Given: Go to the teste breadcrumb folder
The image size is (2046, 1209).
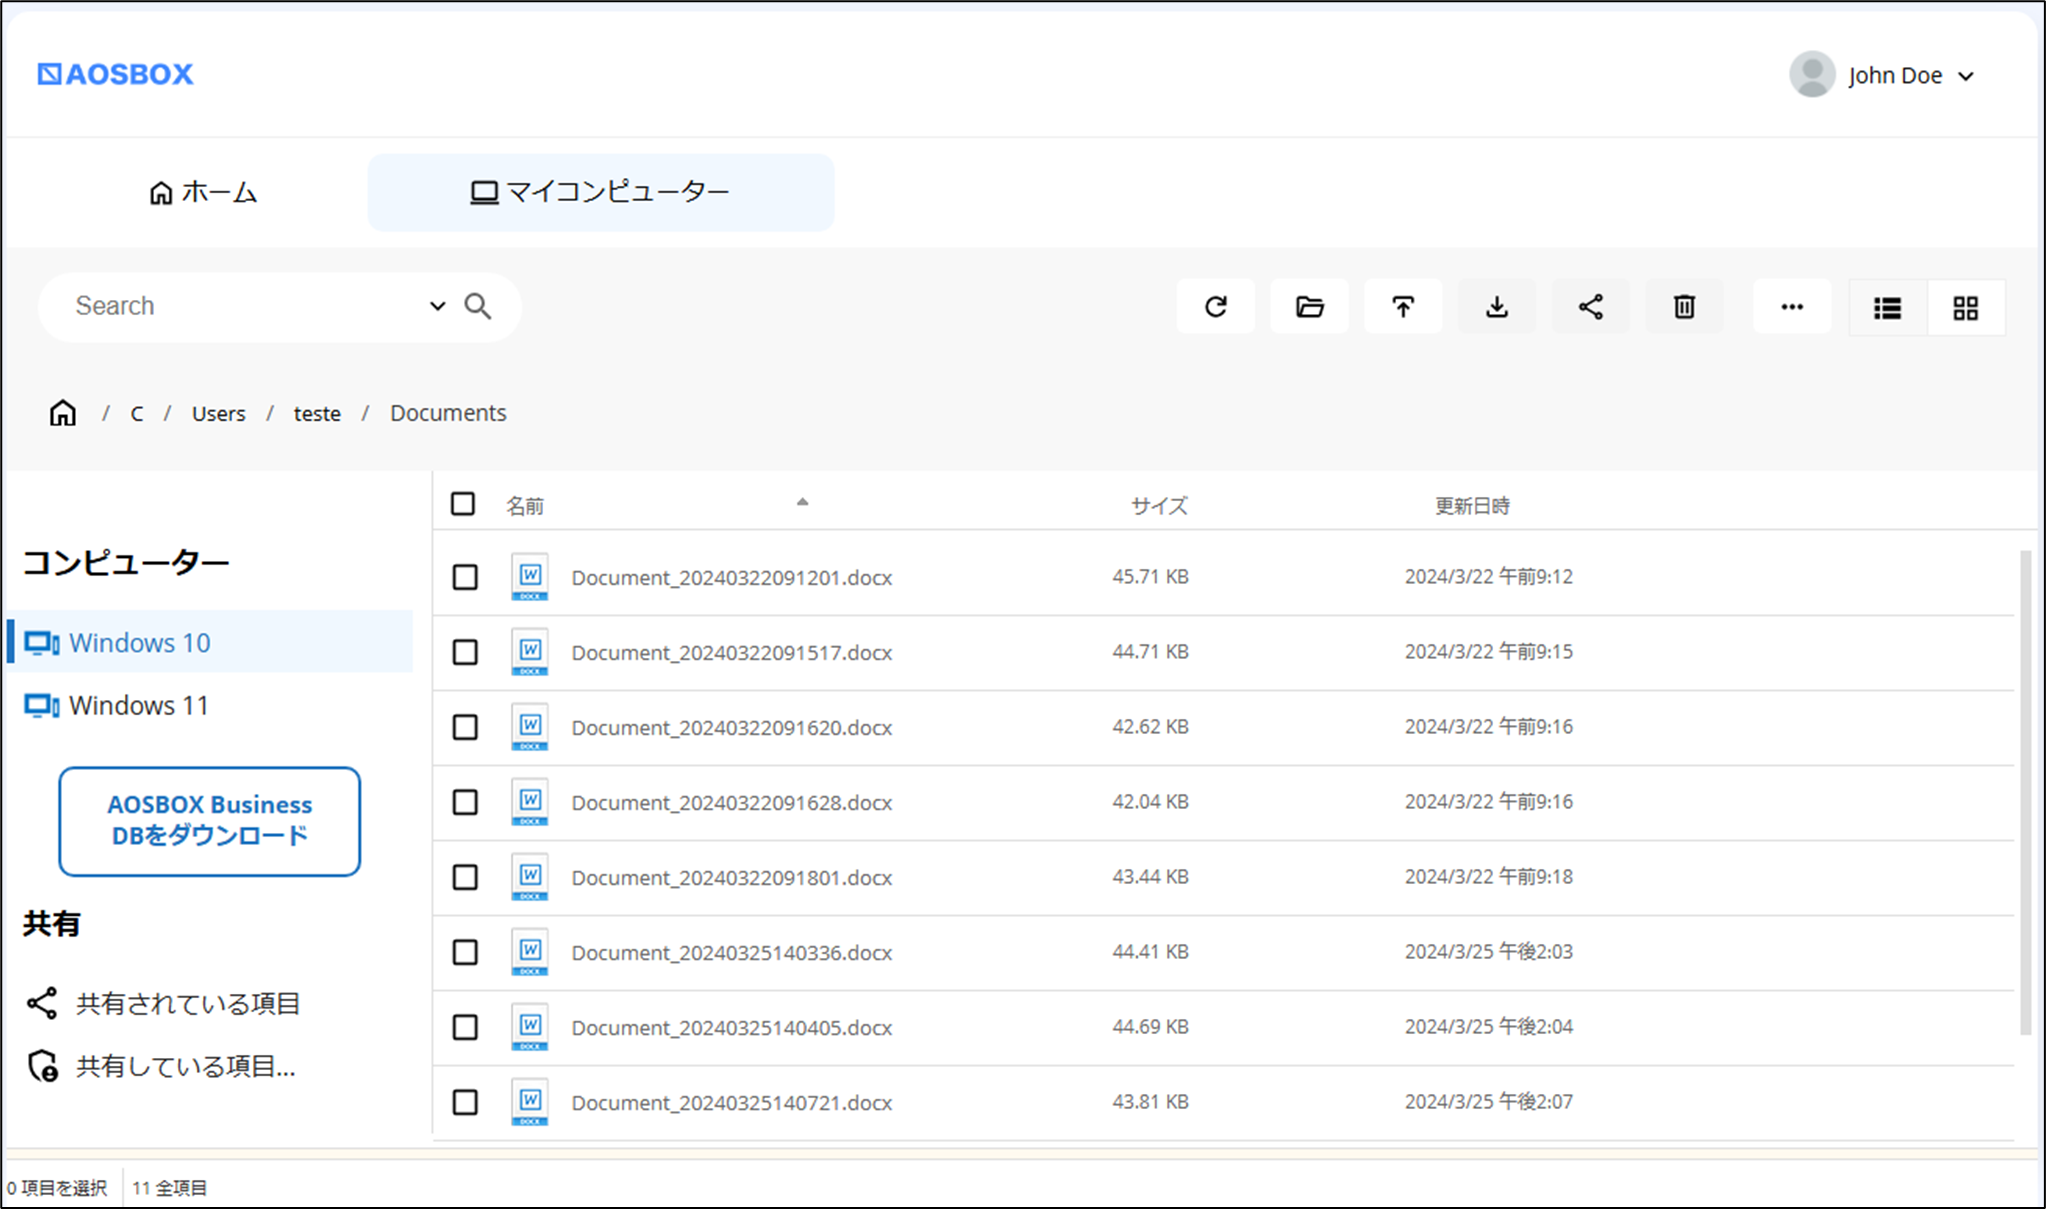Looking at the screenshot, I should (317, 413).
